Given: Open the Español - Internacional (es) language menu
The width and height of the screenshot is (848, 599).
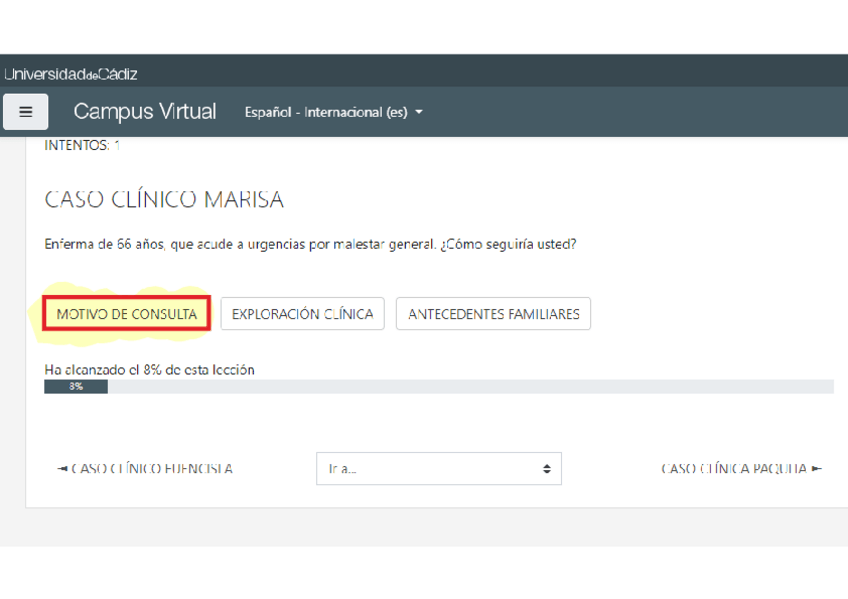Looking at the screenshot, I should click(x=326, y=112).
